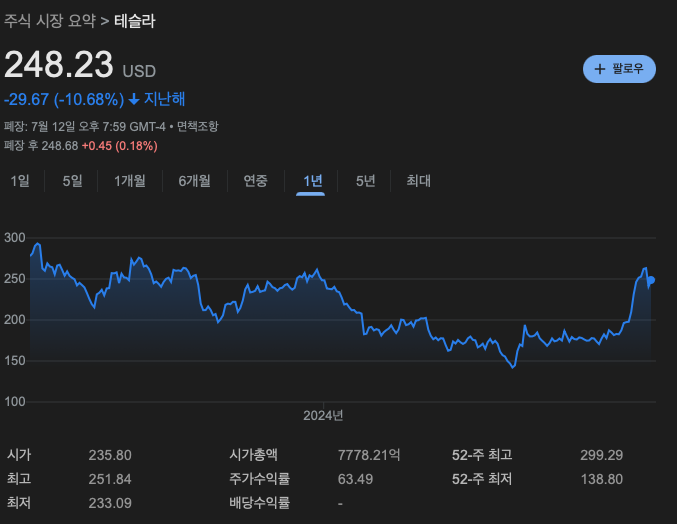Click the 2024년 axis label
677x524 pixels.
pos(323,416)
